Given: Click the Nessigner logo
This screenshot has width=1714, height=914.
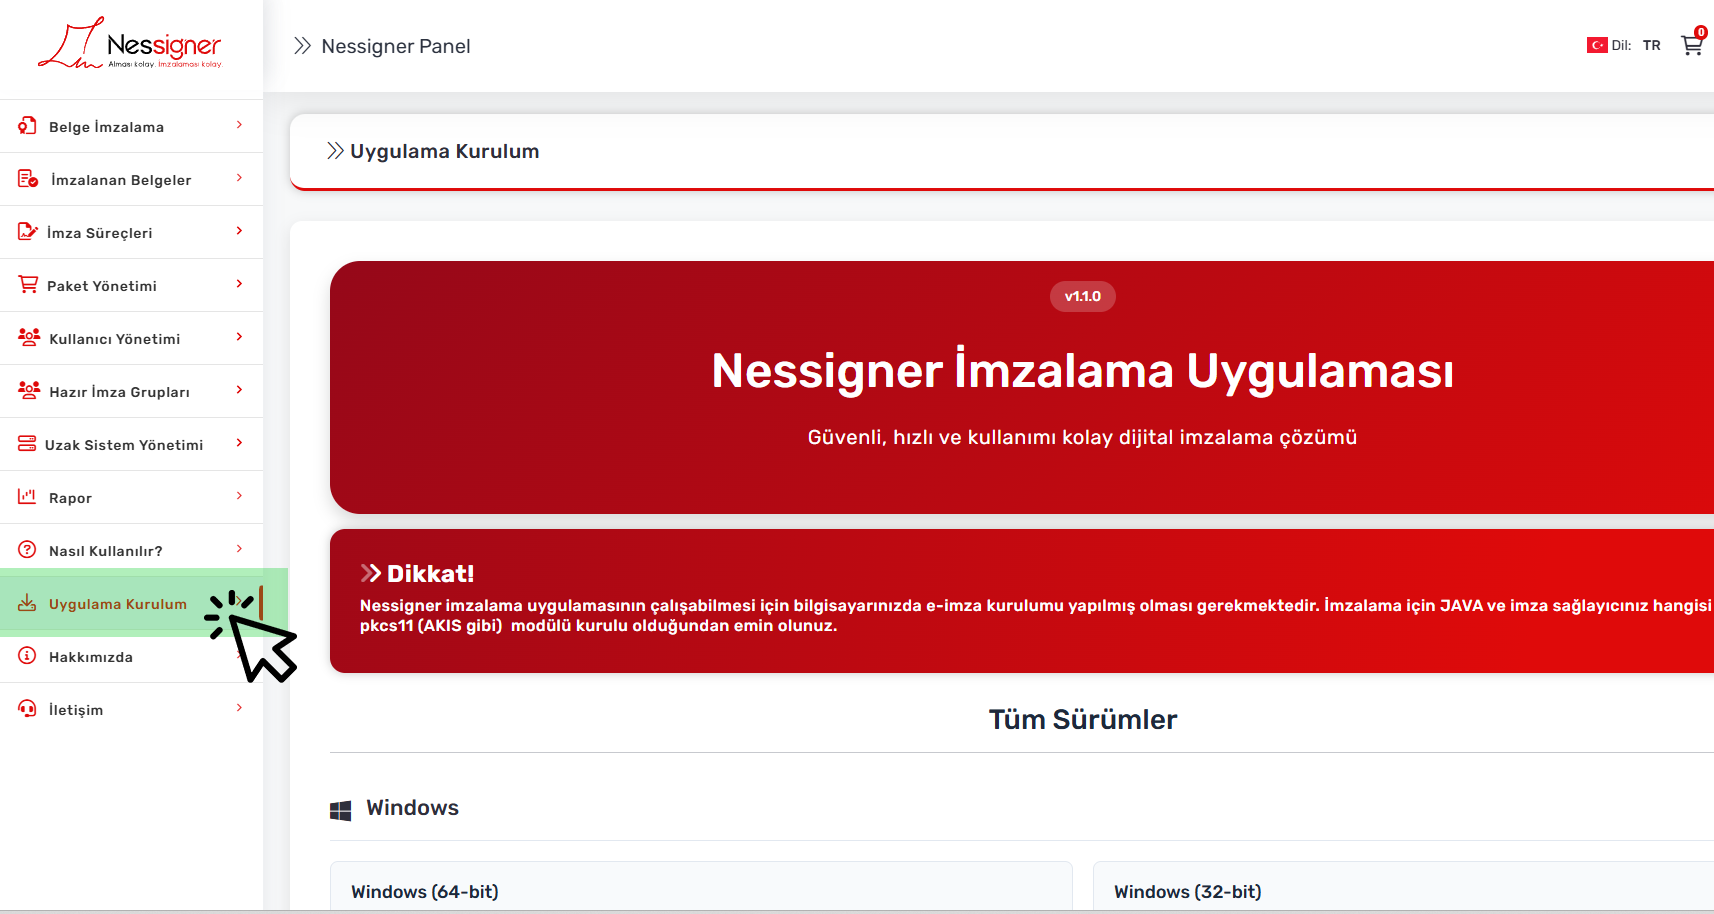Looking at the screenshot, I should coord(131,45).
